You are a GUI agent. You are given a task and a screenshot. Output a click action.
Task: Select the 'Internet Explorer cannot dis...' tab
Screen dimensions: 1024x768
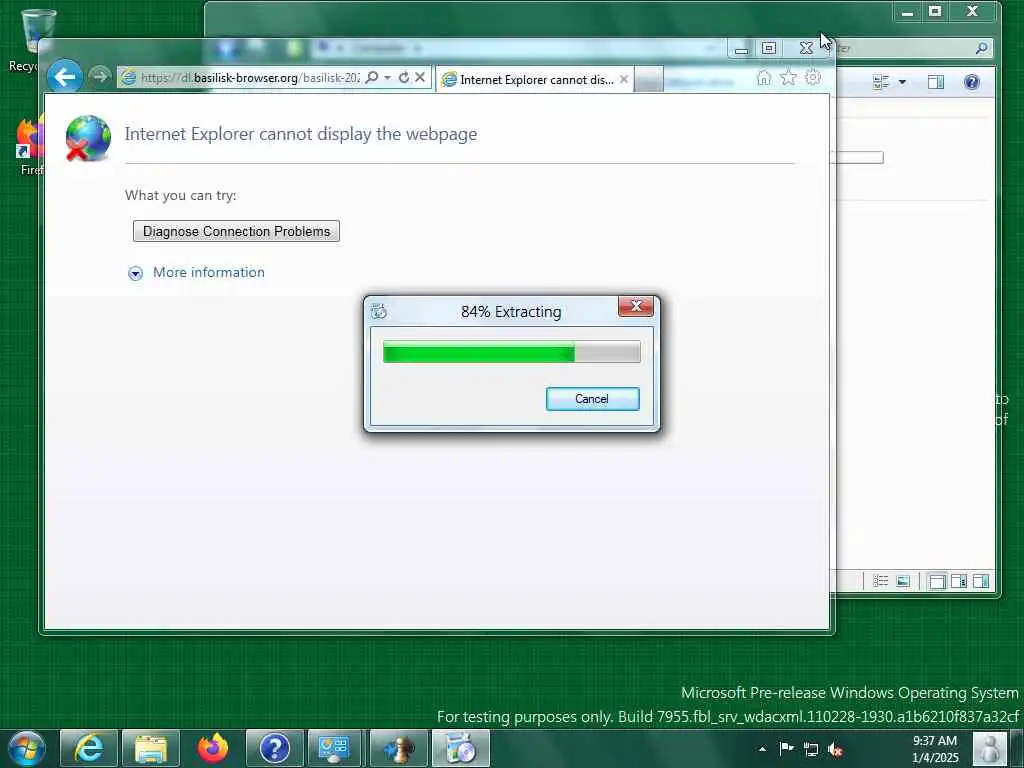pos(536,80)
